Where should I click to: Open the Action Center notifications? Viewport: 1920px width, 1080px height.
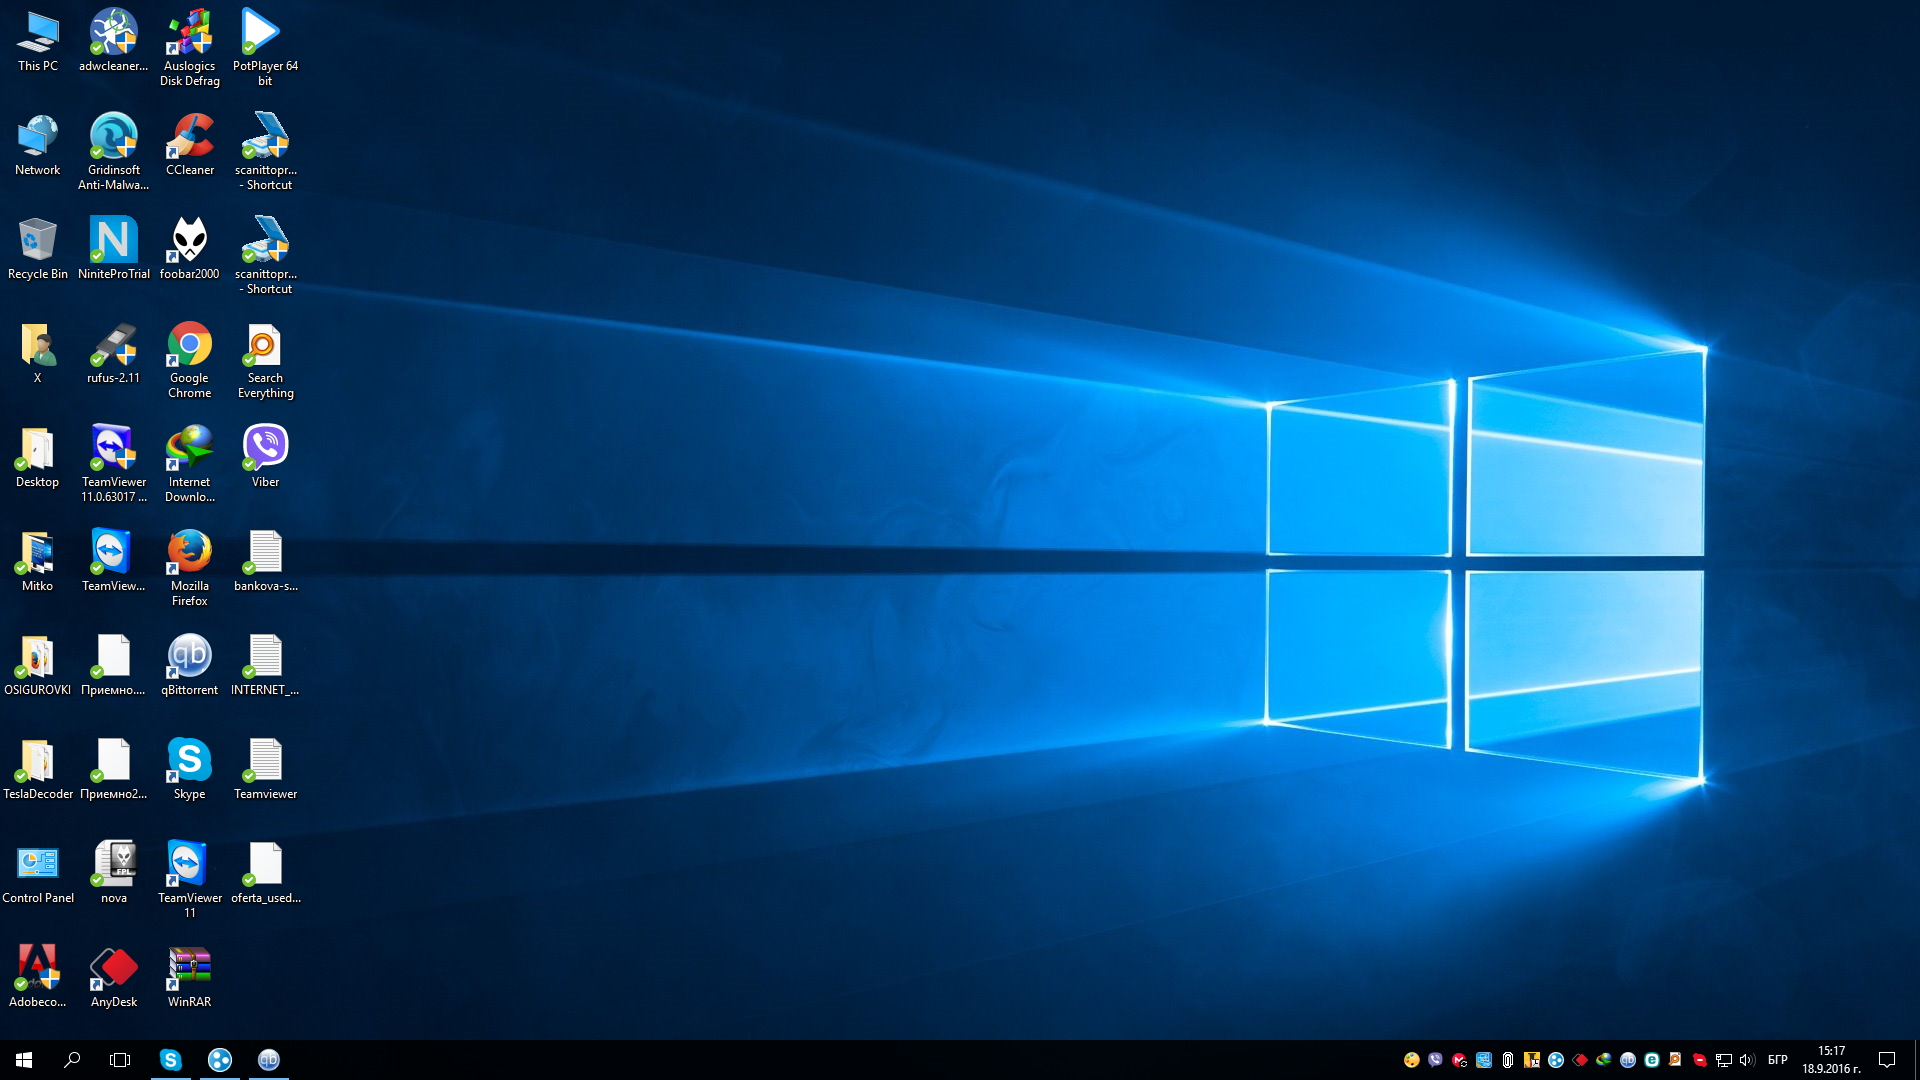[1887, 1060]
